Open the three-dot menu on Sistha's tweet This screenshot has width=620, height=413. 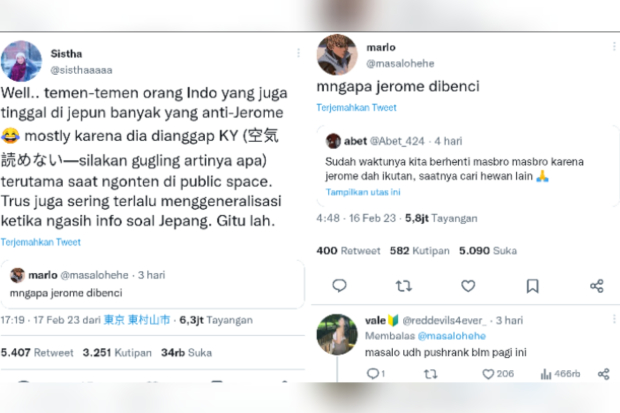[298, 53]
